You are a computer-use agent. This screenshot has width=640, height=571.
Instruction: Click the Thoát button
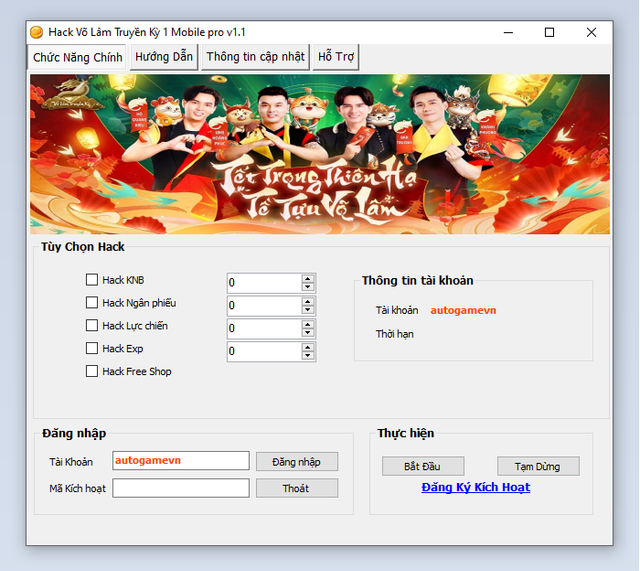pos(296,488)
